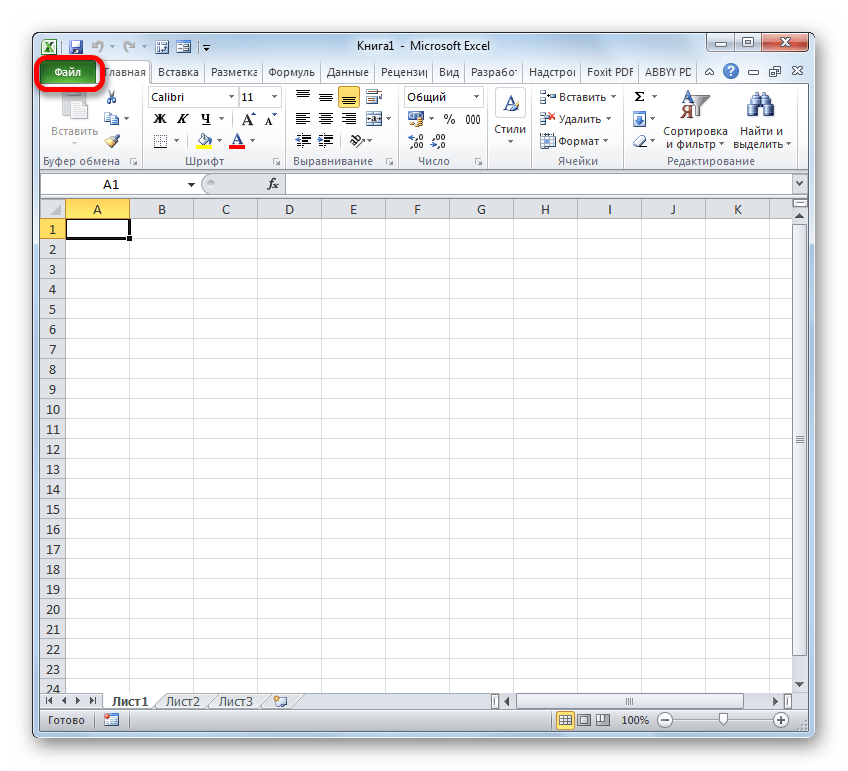
Task: Click the zoom slider handle
Action: (723, 720)
